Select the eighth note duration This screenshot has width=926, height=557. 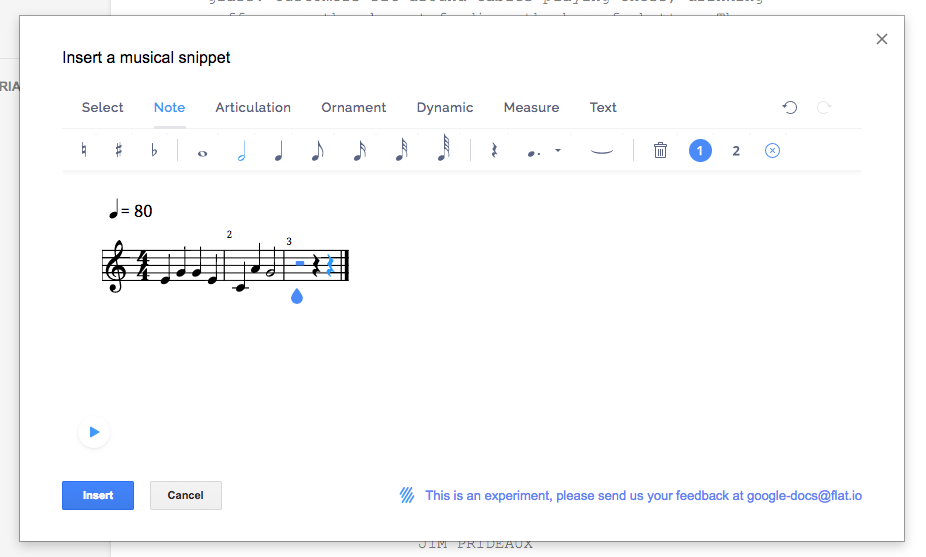[x=317, y=151]
